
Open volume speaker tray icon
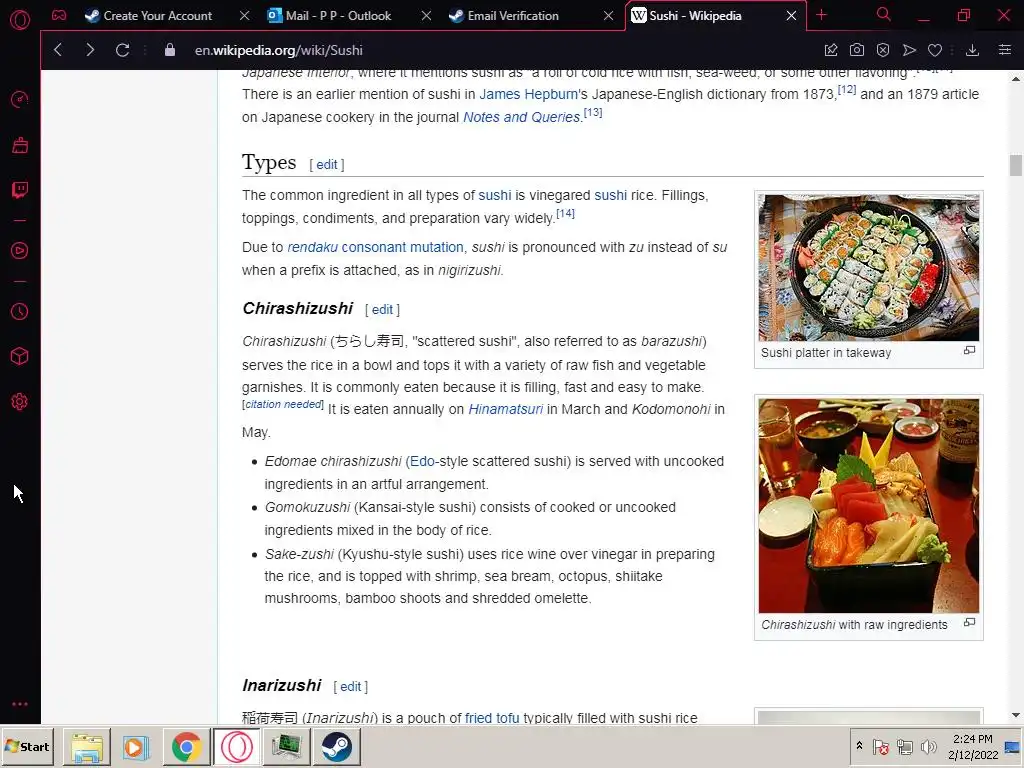click(x=927, y=746)
